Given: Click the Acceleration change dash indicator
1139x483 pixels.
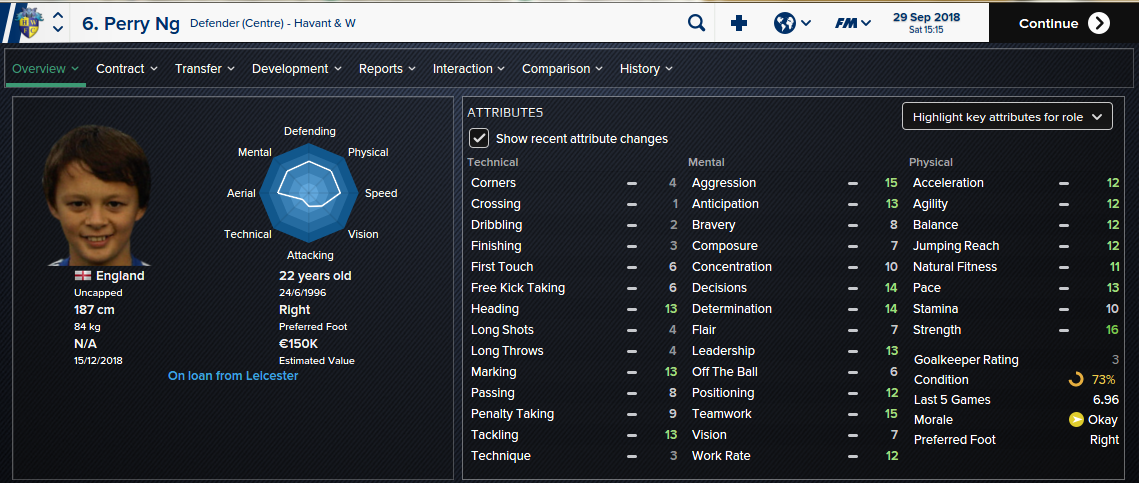Looking at the screenshot, I should tap(1063, 183).
